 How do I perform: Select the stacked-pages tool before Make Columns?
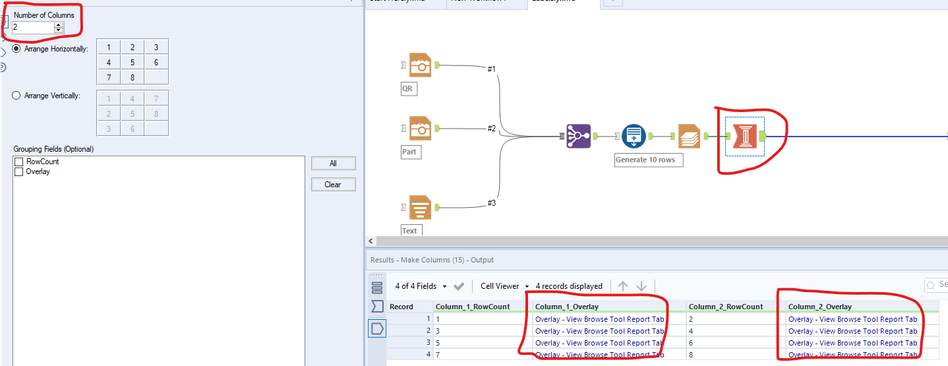pyautogui.click(x=689, y=136)
